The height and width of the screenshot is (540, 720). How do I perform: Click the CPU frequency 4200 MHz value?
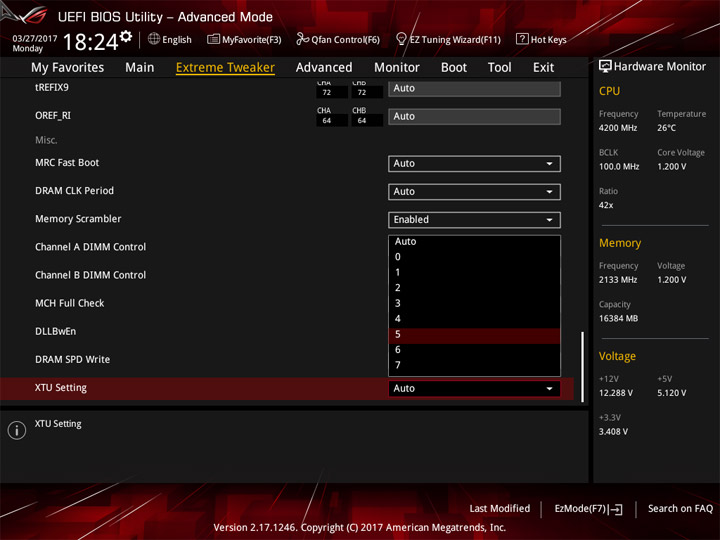[x=618, y=128]
